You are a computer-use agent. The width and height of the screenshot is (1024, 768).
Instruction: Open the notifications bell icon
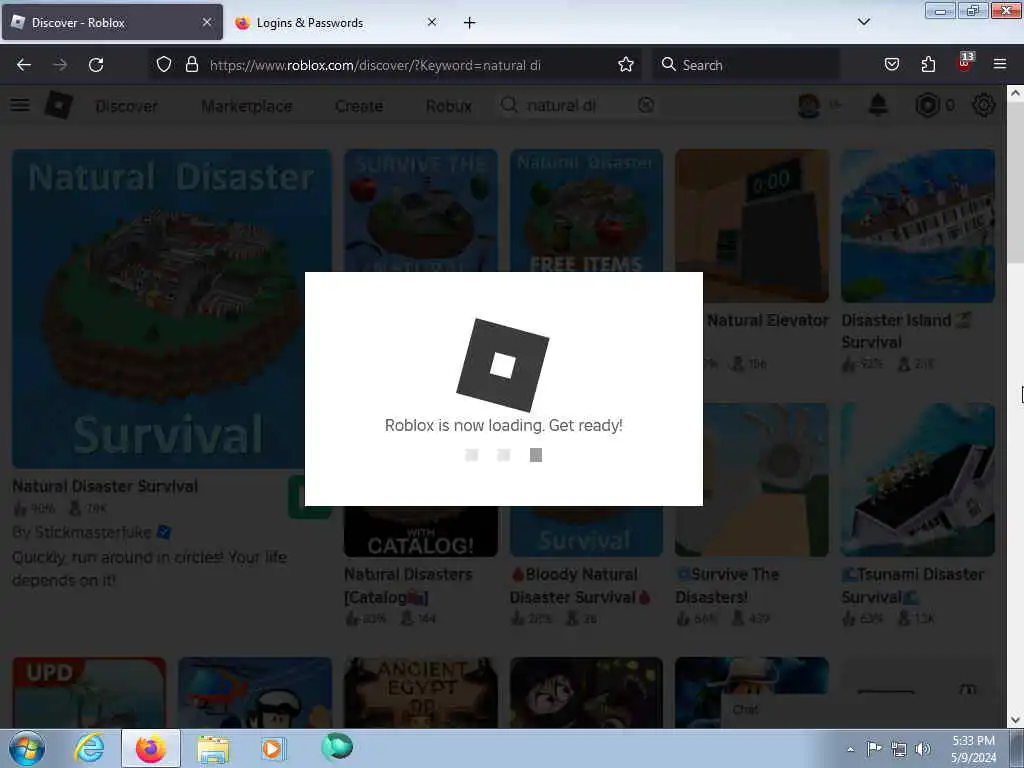coord(878,105)
